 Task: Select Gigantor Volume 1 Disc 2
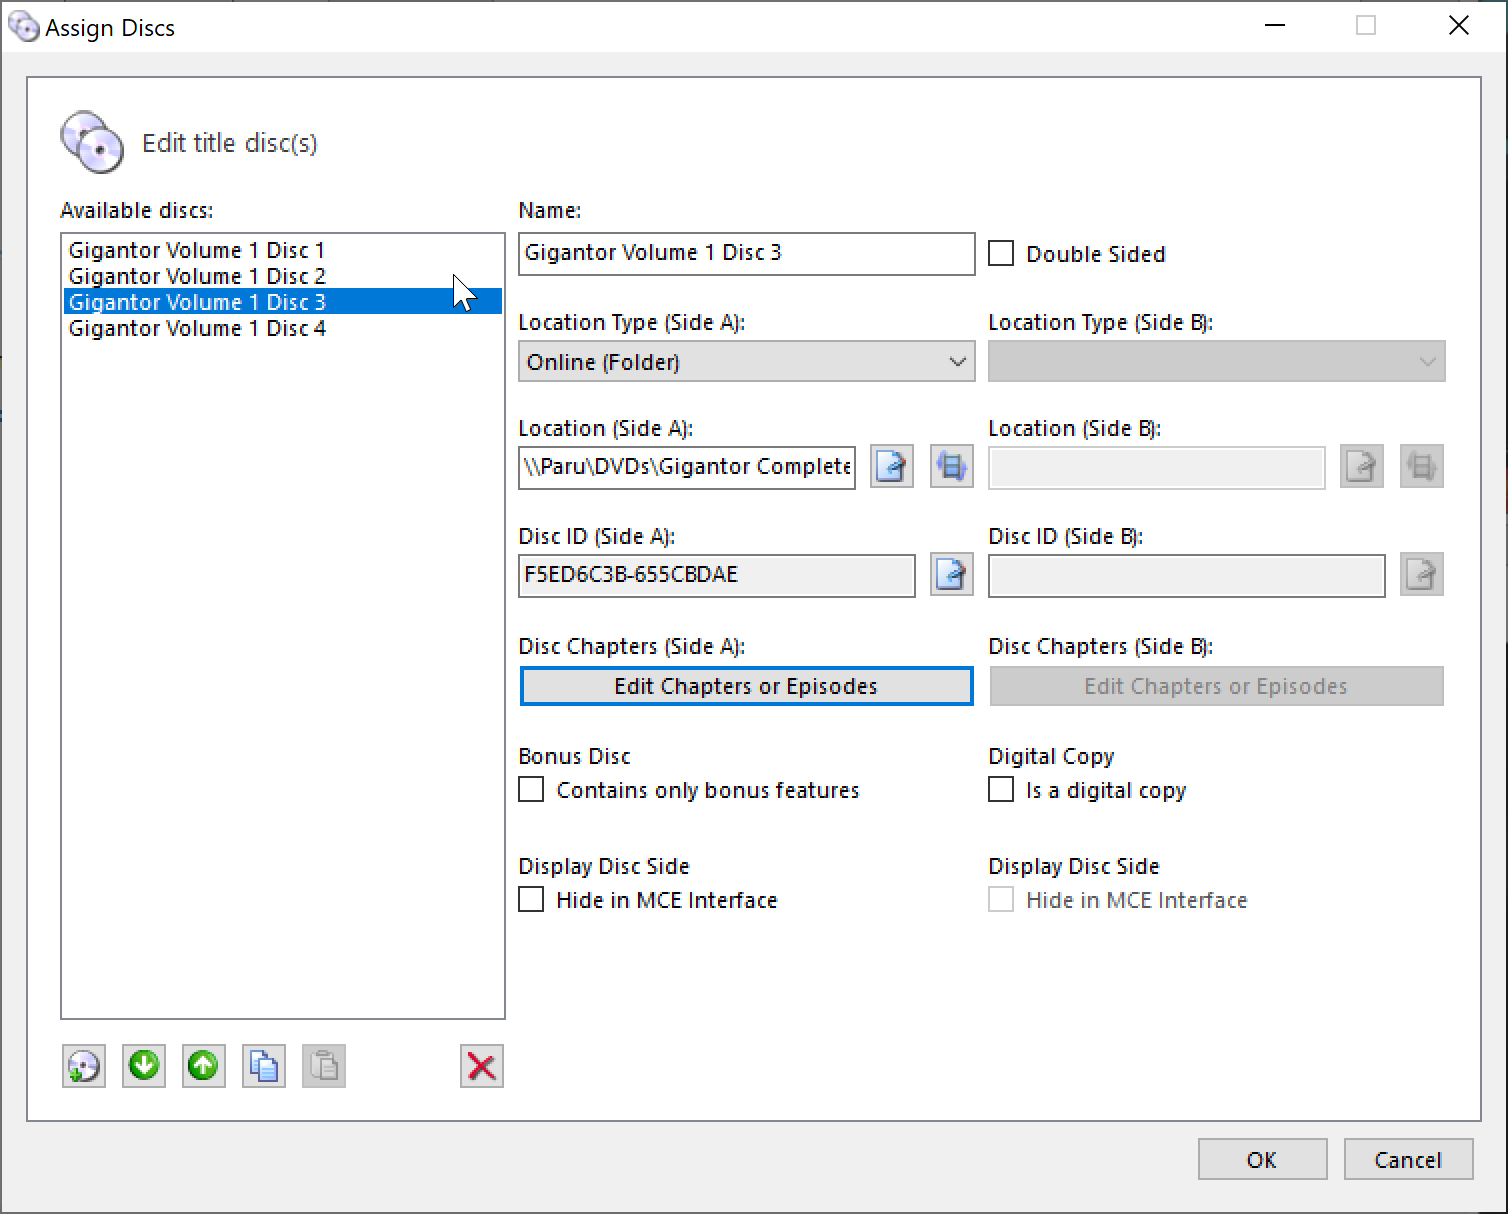(283, 276)
